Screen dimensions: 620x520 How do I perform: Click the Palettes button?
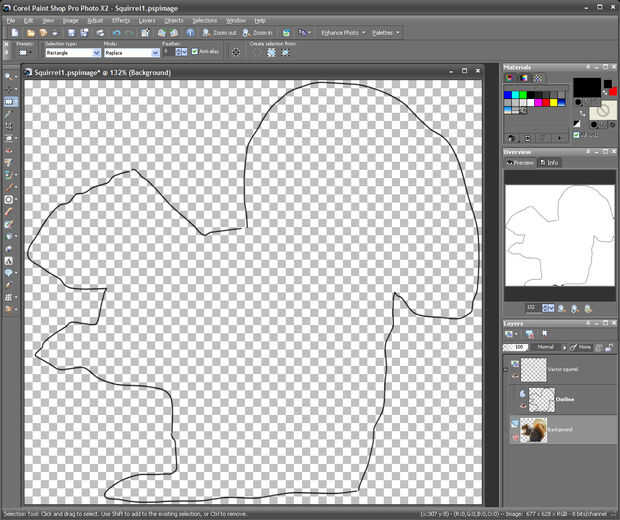click(x=385, y=33)
